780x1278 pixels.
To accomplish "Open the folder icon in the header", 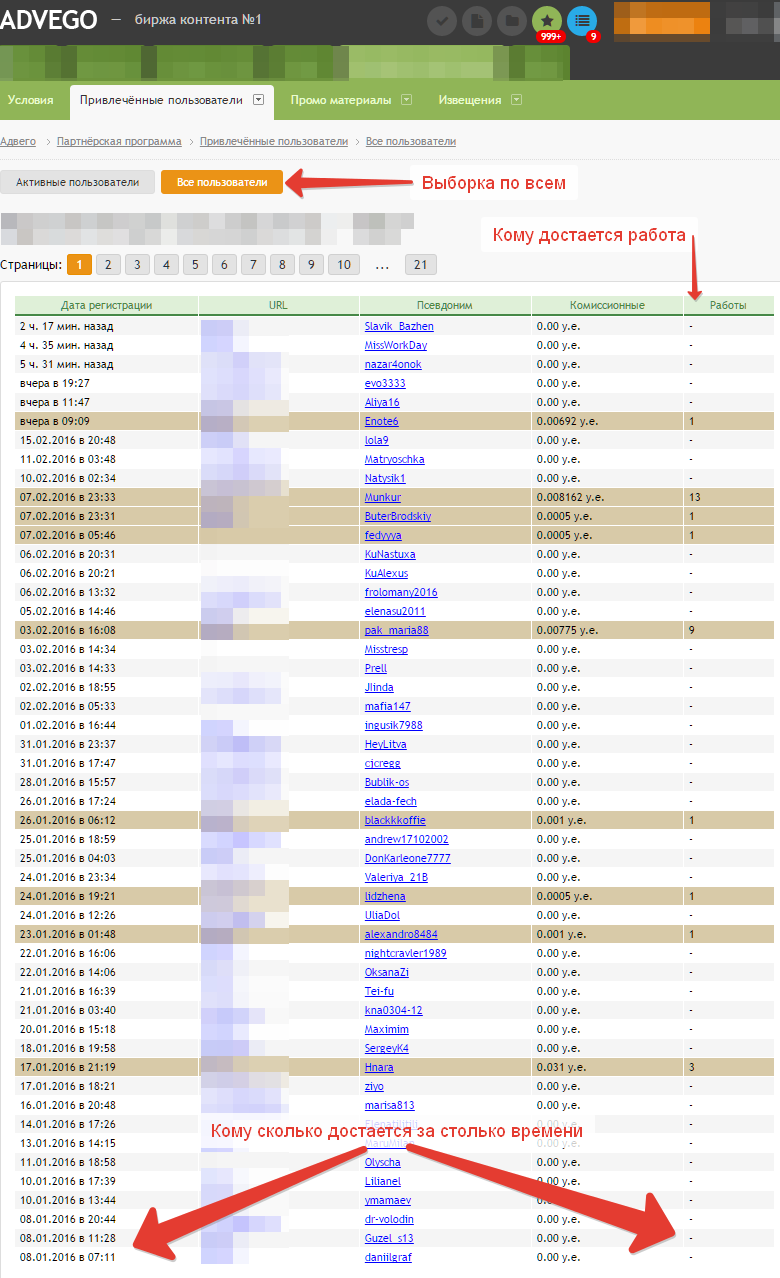I will [x=511, y=20].
